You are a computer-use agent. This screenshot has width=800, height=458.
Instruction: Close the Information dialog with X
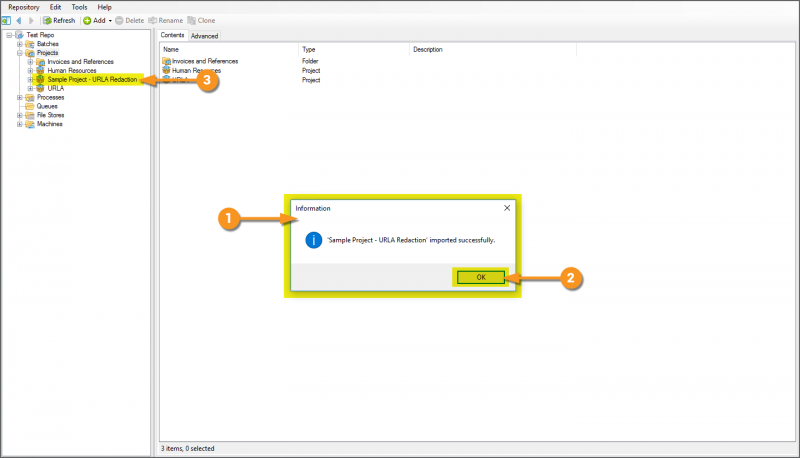point(507,208)
